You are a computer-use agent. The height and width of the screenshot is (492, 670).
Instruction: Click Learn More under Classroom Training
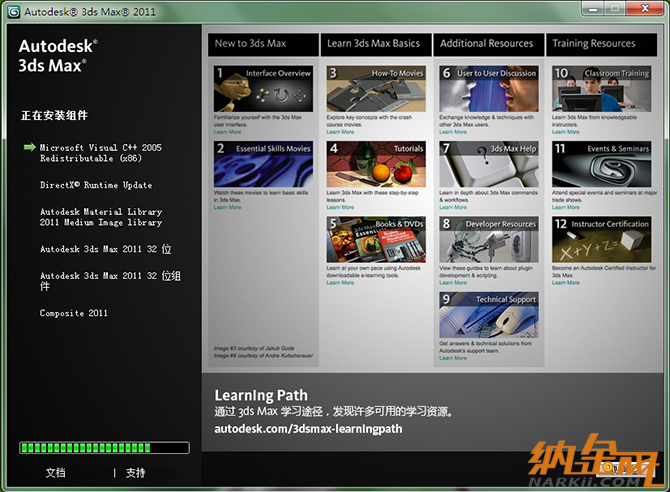[566, 132]
